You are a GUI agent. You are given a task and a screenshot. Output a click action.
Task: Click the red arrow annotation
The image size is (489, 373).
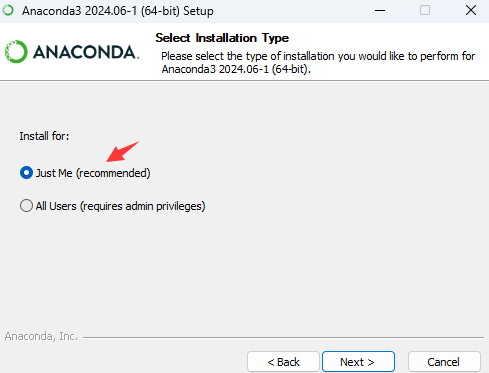(x=122, y=152)
